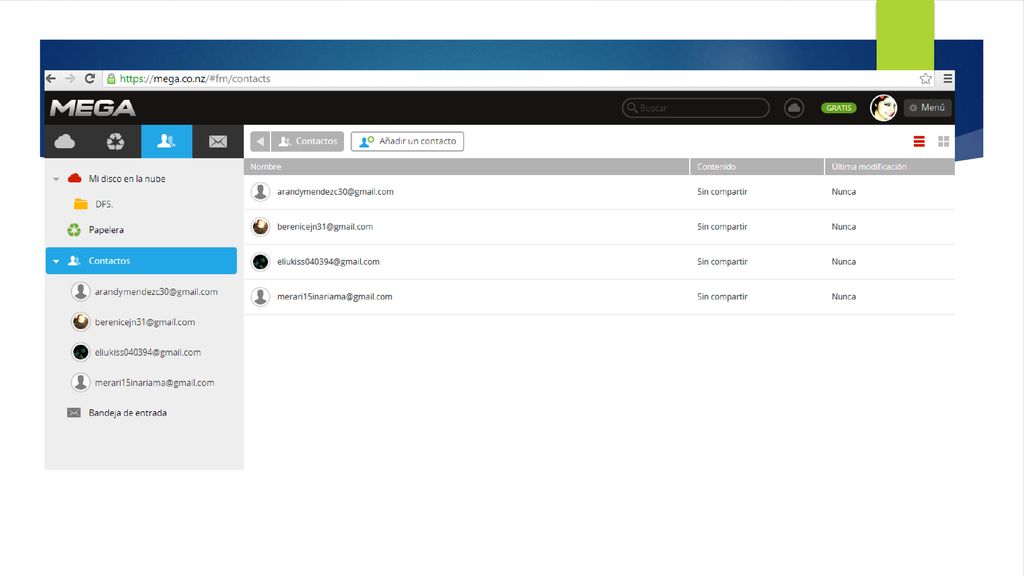Select the Contactos sidebar item
1024x576 pixels.
click(141, 261)
